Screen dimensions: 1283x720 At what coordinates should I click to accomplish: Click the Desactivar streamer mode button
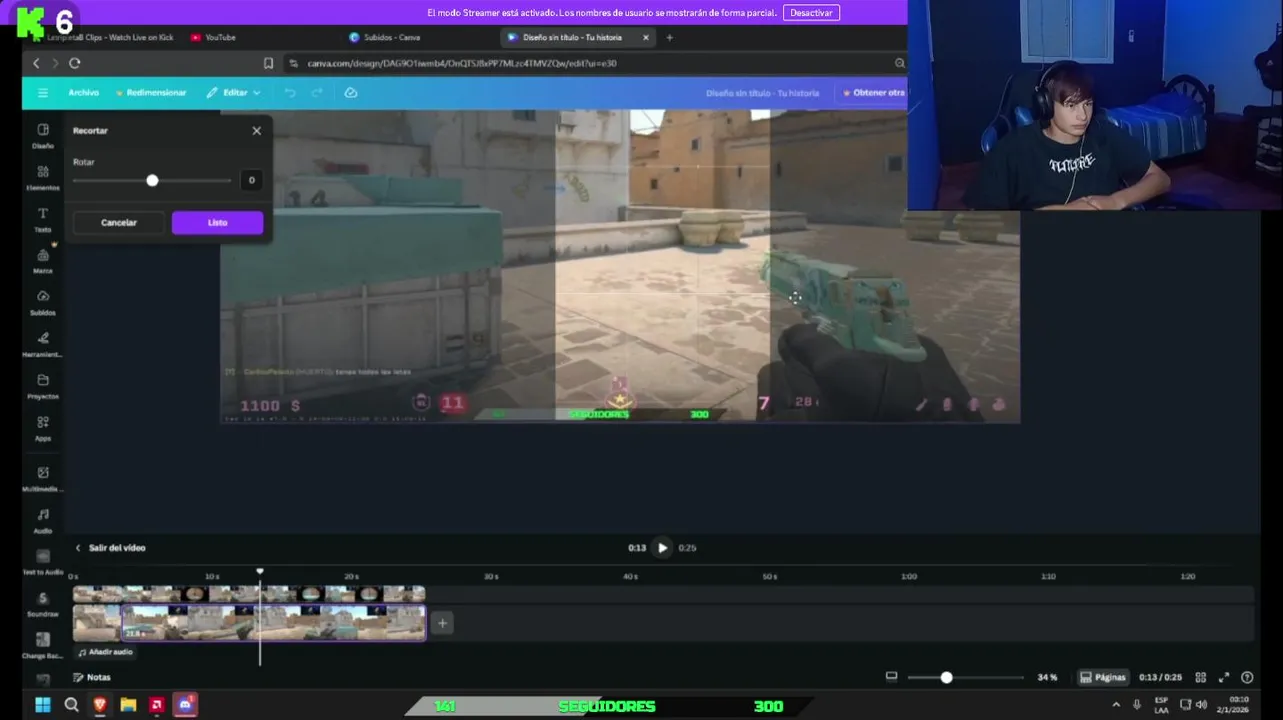click(811, 13)
